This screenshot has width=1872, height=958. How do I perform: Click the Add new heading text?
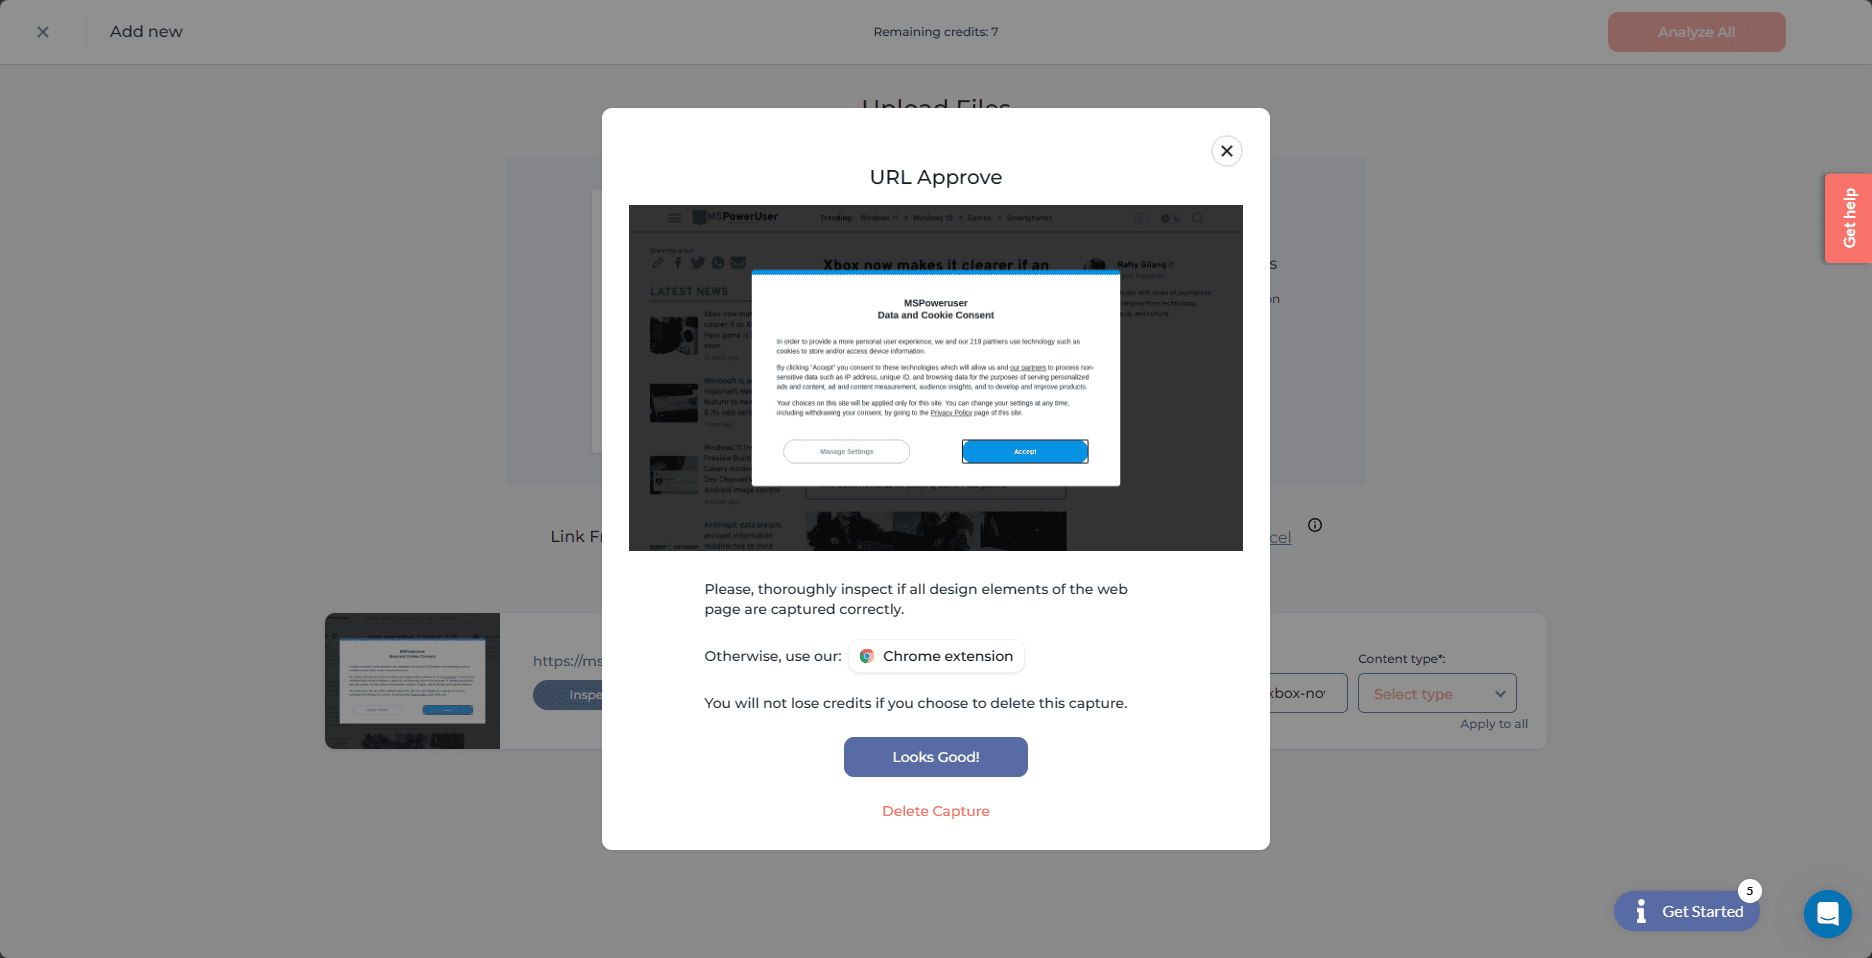pyautogui.click(x=146, y=32)
